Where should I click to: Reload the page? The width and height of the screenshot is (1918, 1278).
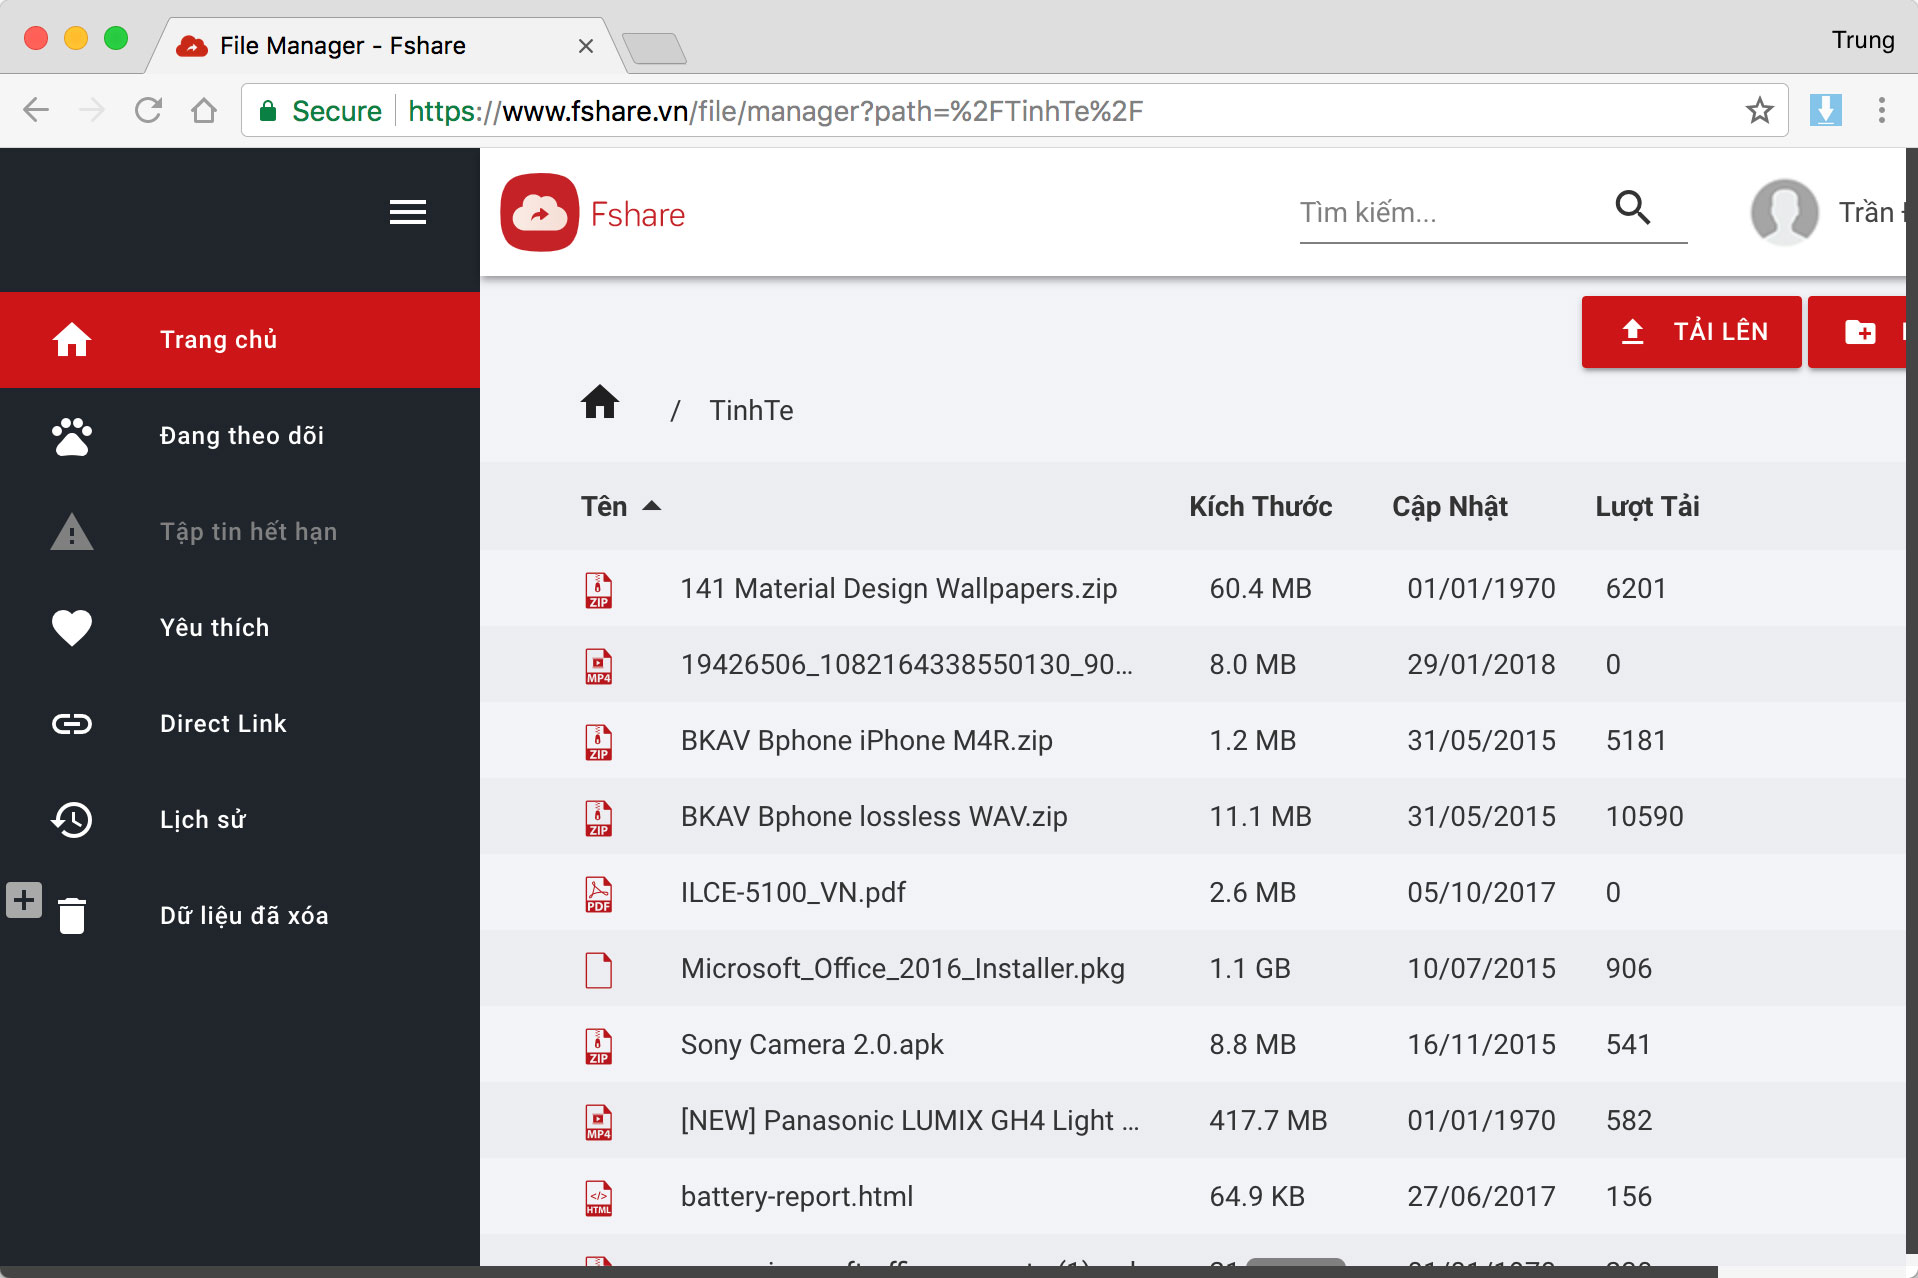[x=148, y=110]
